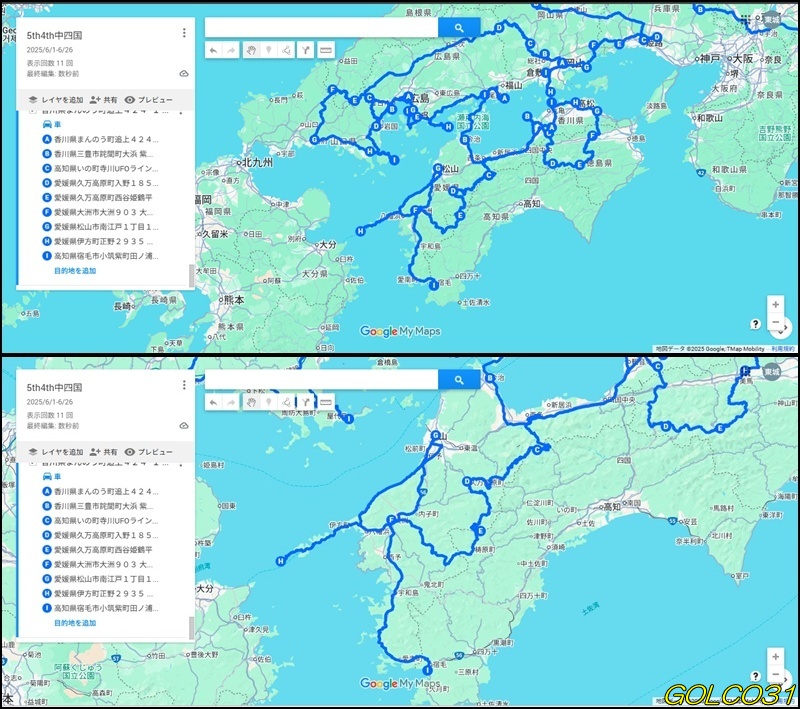
Task: Click the cloud save status icon in upper panel
Action: coord(184,74)
